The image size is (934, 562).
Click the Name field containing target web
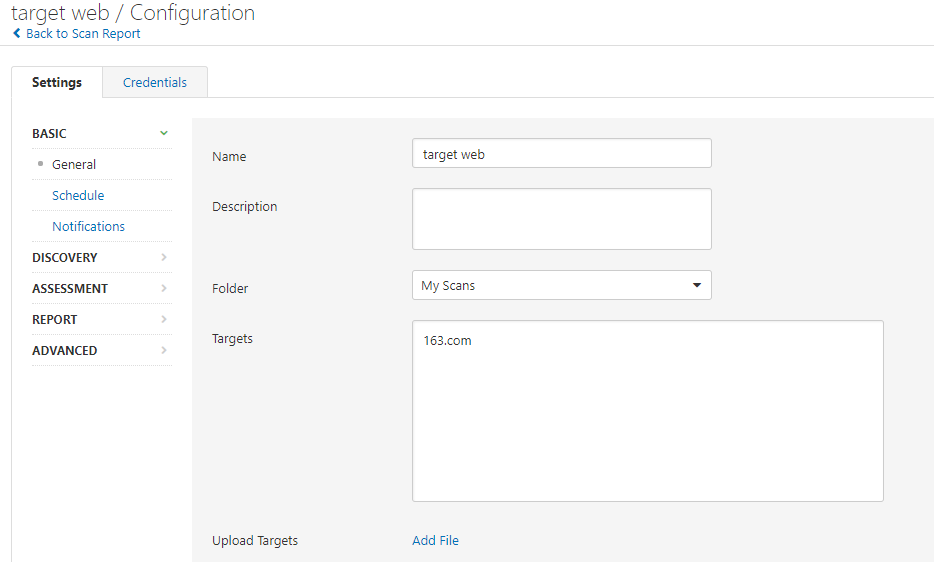(x=561, y=154)
